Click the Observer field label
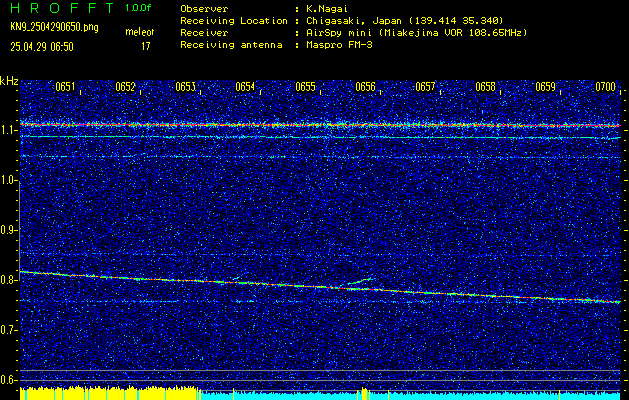This screenshot has height=400, width=629. click(x=204, y=9)
